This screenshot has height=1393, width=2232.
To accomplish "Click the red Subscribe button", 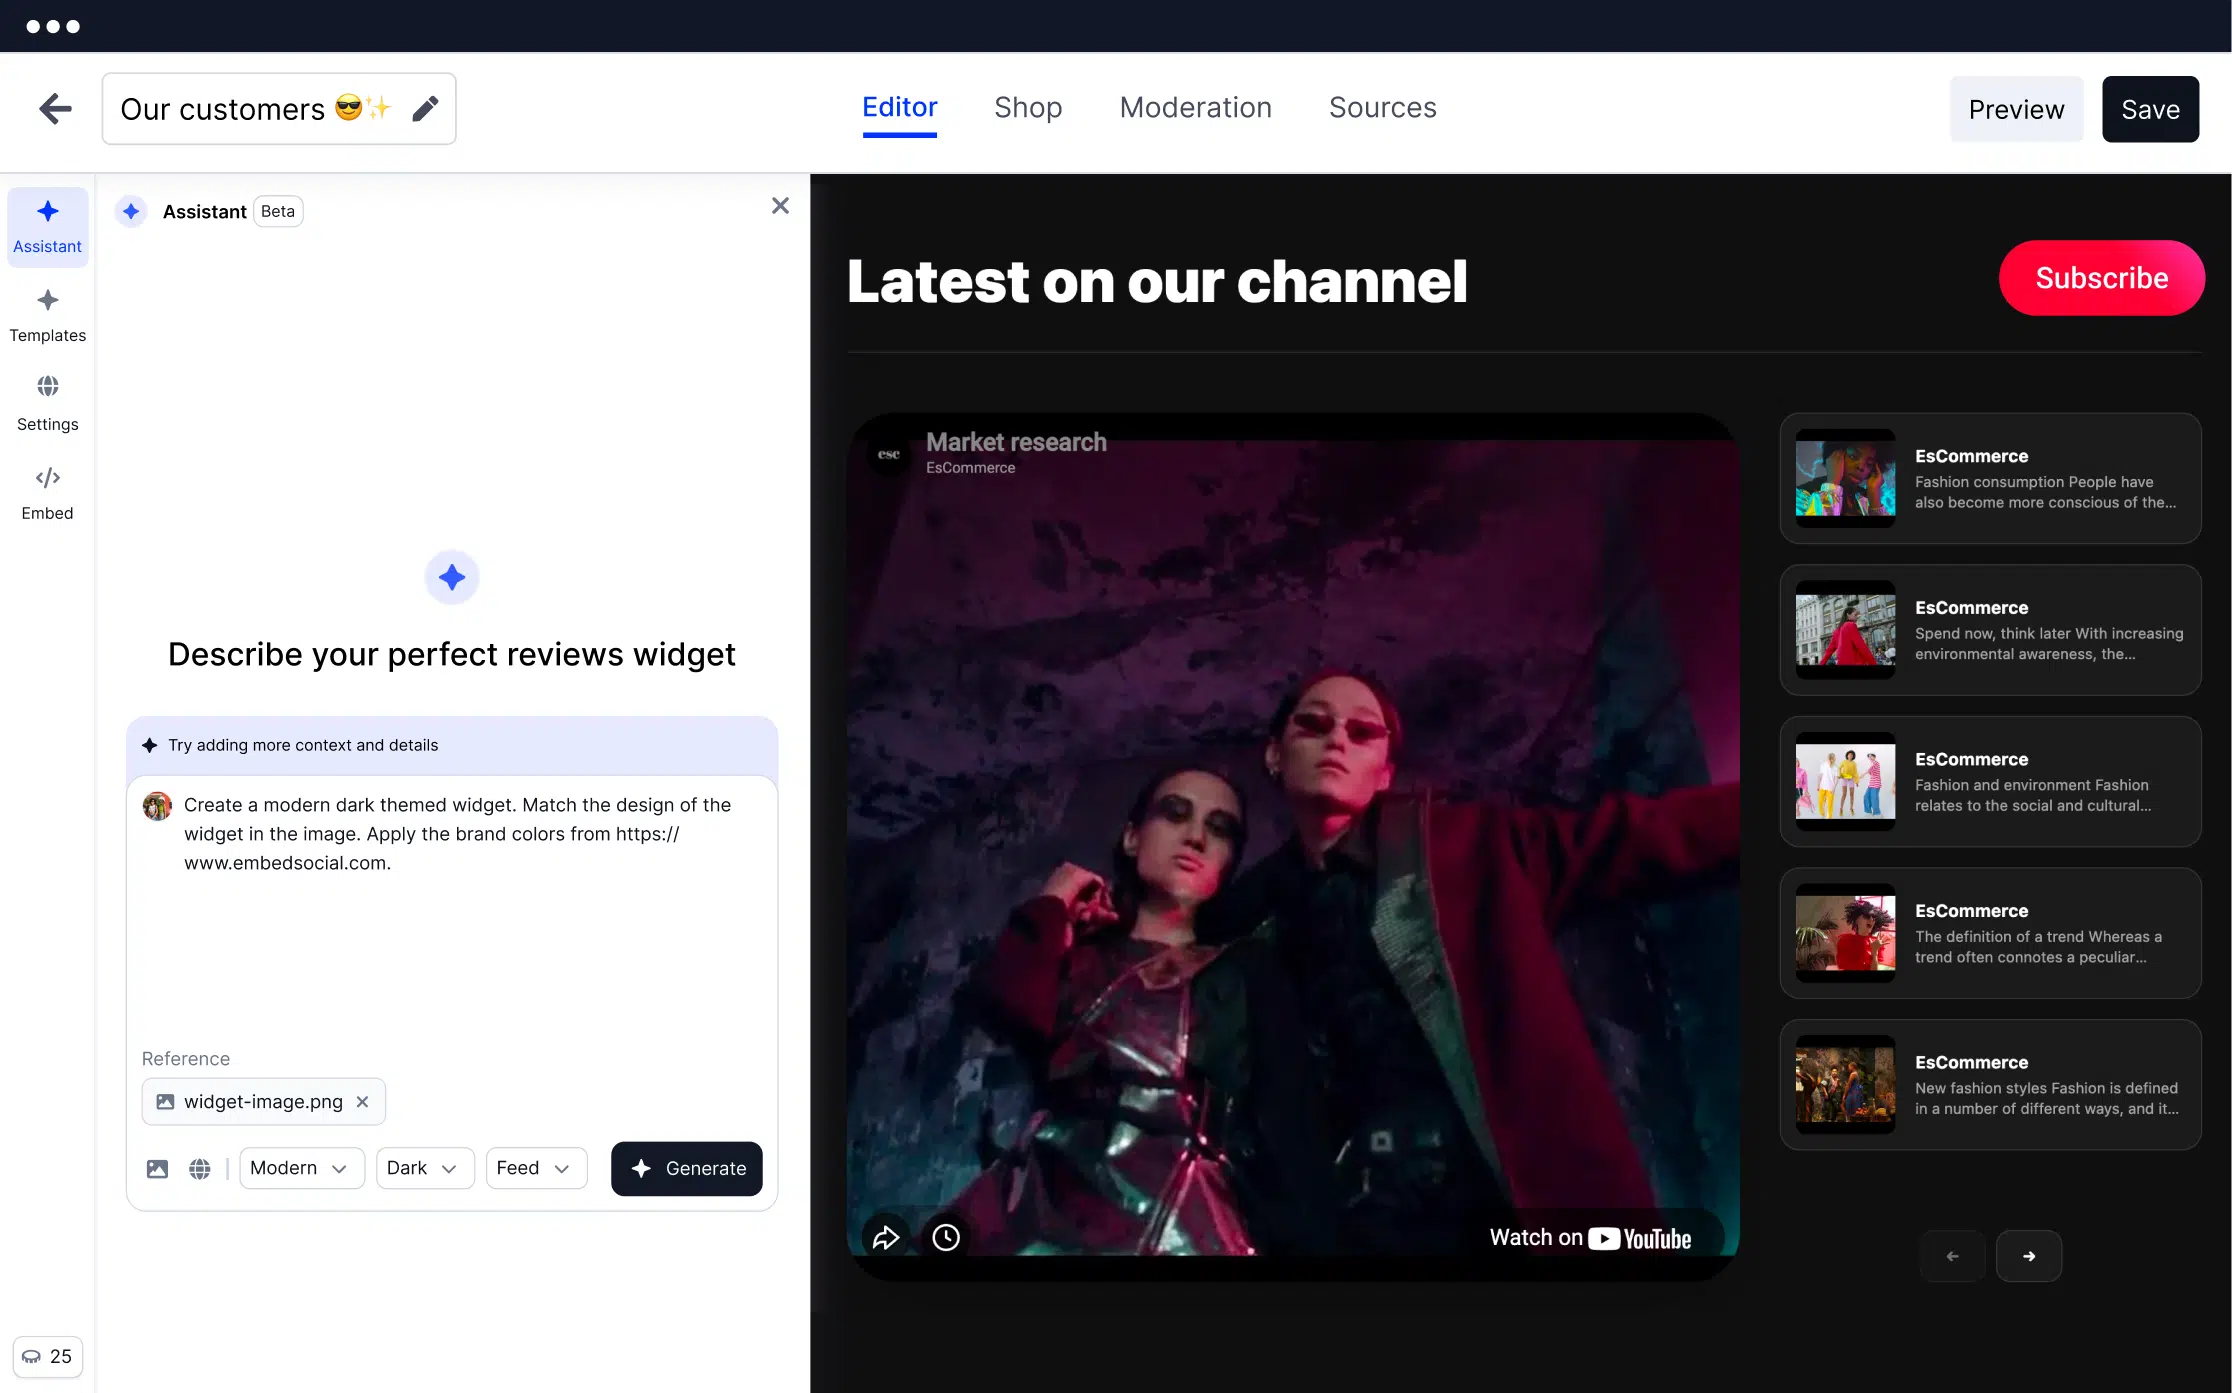I will point(2101,278).
